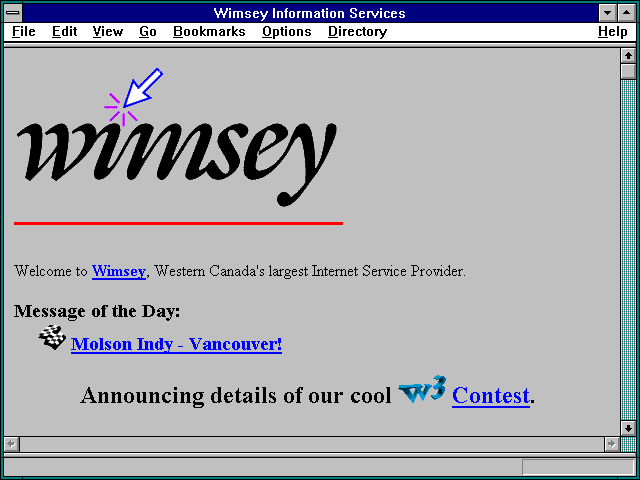Open the Help menu
Screen dimensions: 640x480
pyautogui.click(x=612, y=31)
